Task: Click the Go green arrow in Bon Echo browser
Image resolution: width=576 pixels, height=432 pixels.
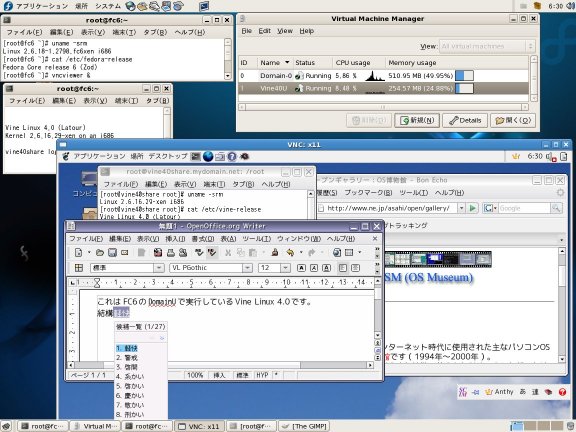Action: pyautogui.click(x=472, y=208)
